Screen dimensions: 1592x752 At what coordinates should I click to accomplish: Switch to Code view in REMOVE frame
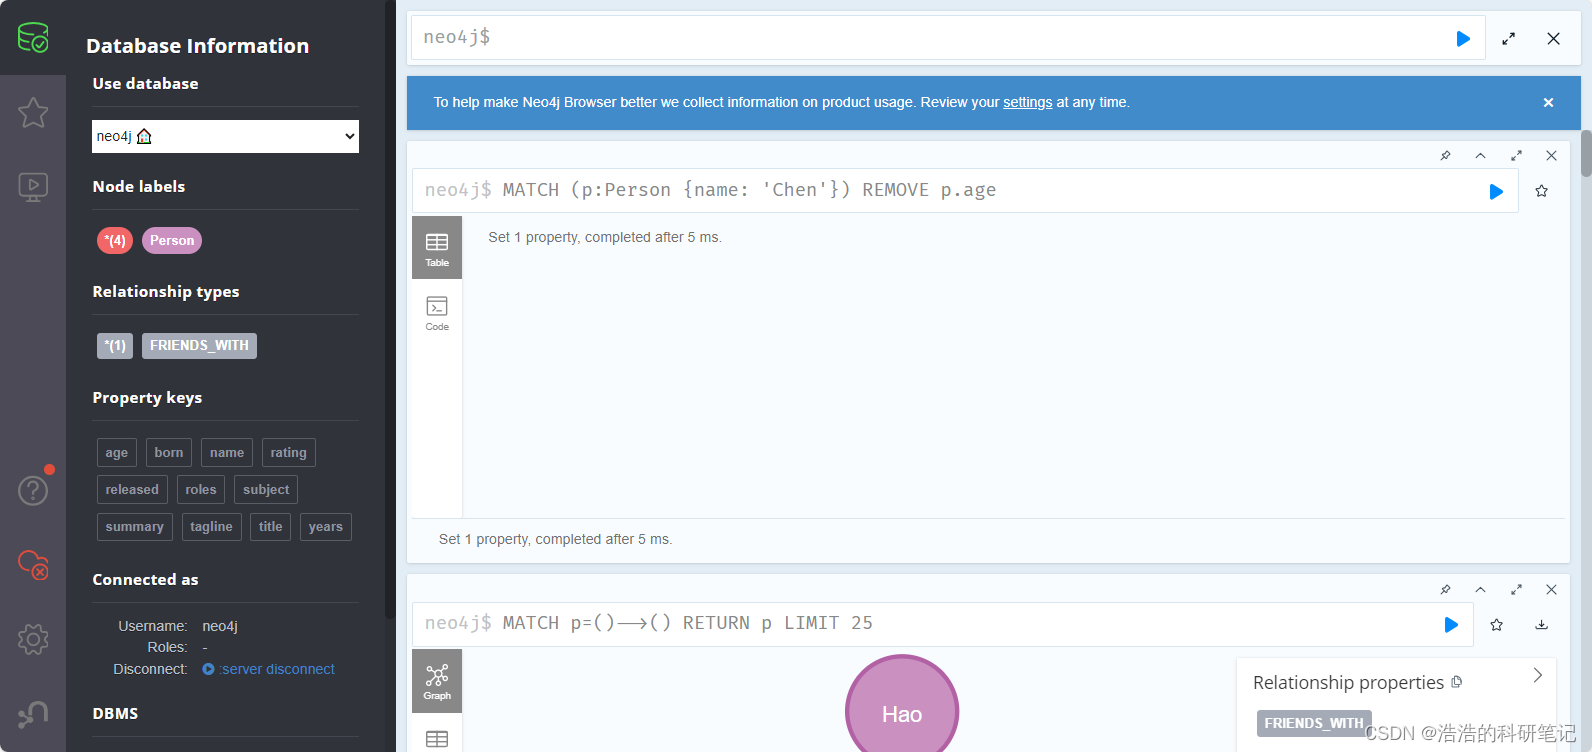(x=437, y=312)
